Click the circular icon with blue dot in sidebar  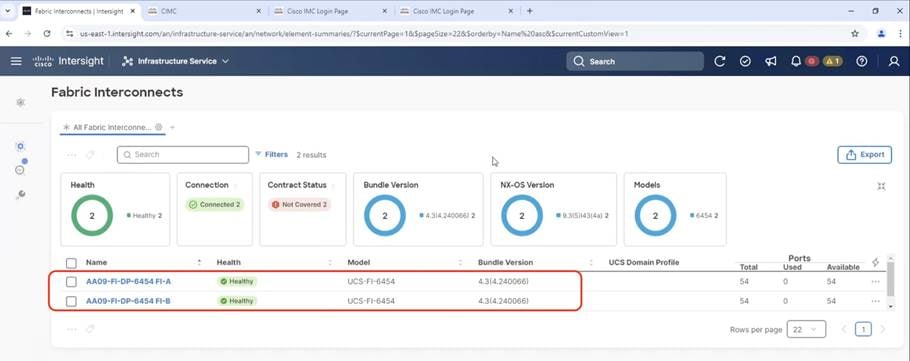coord(20,169)
